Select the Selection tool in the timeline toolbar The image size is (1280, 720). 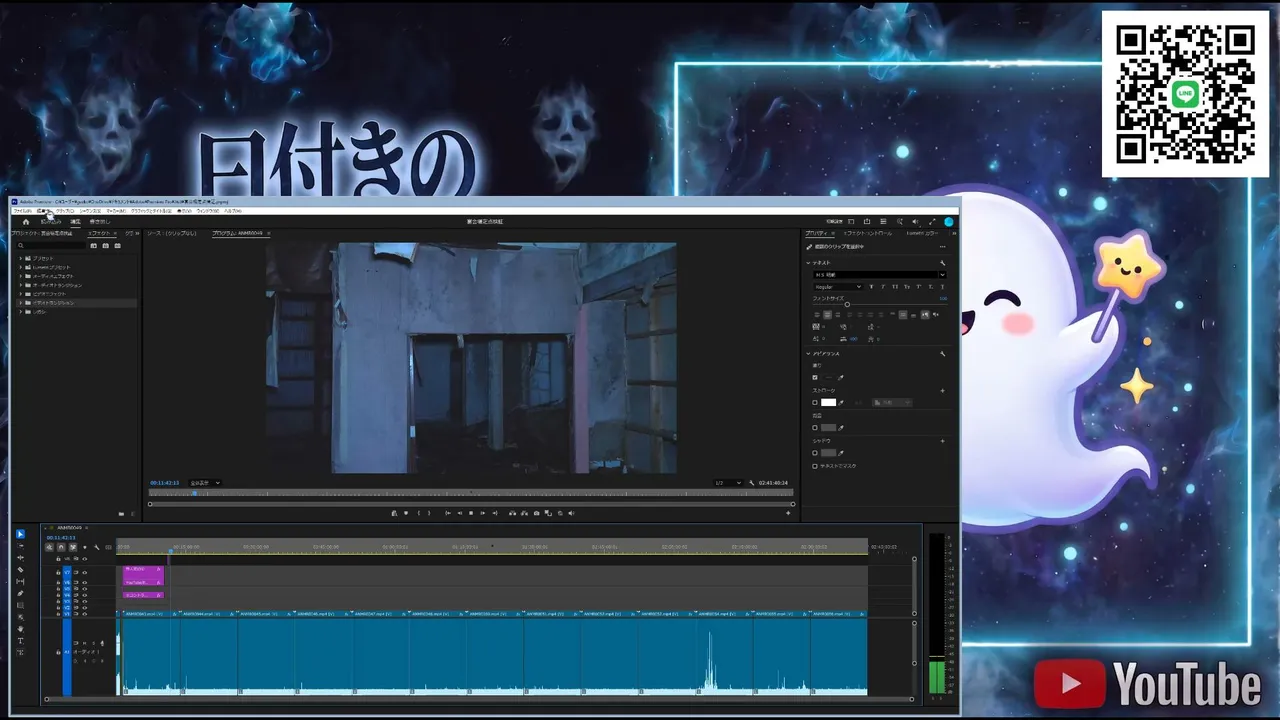pos(20,534)
